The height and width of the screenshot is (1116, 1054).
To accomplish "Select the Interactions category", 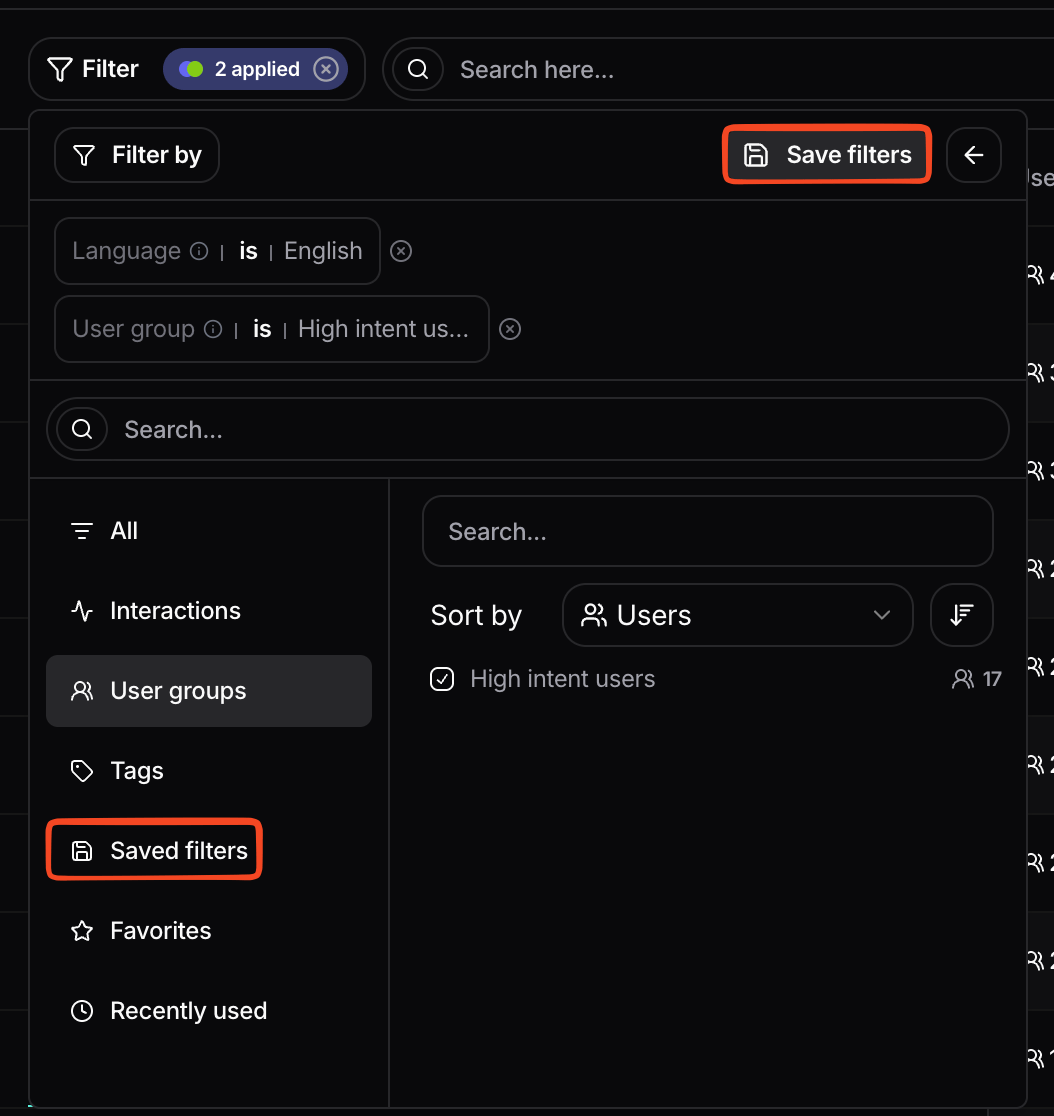I will point(209,611).
